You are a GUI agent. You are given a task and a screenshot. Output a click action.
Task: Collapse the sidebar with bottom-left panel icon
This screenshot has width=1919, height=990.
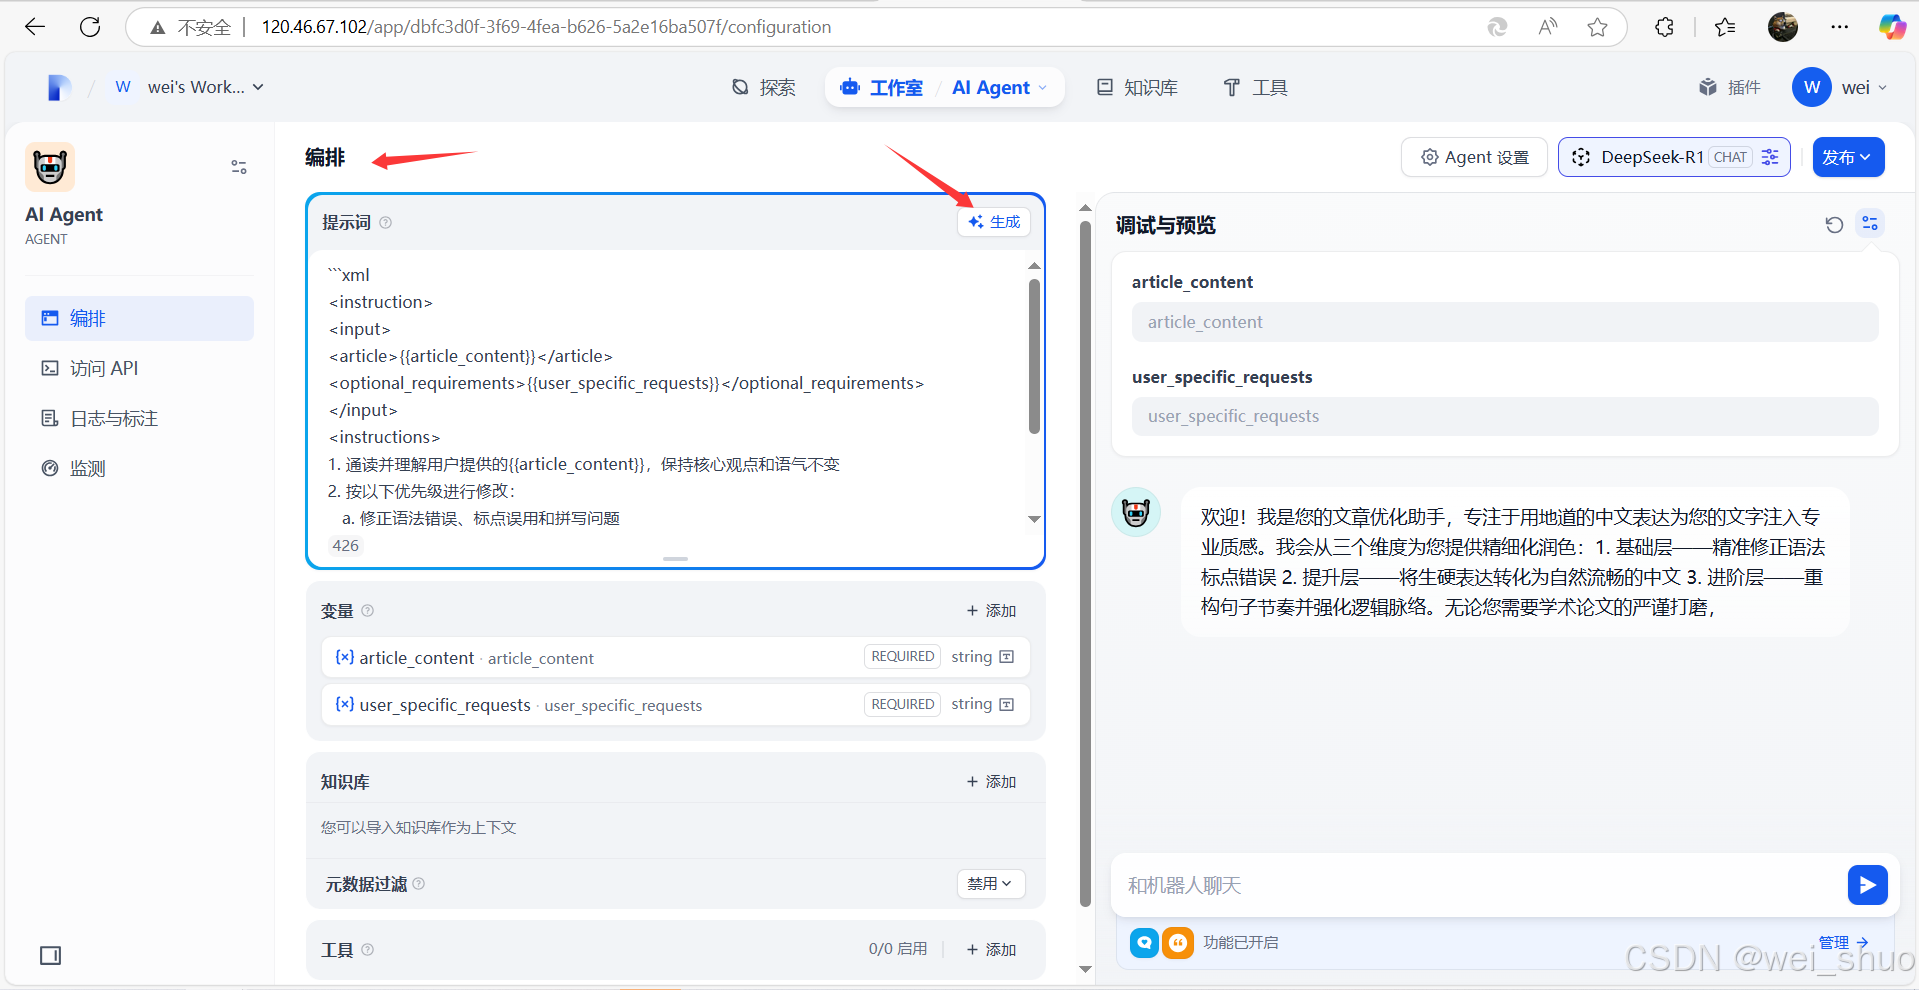(x=51, y=956)
